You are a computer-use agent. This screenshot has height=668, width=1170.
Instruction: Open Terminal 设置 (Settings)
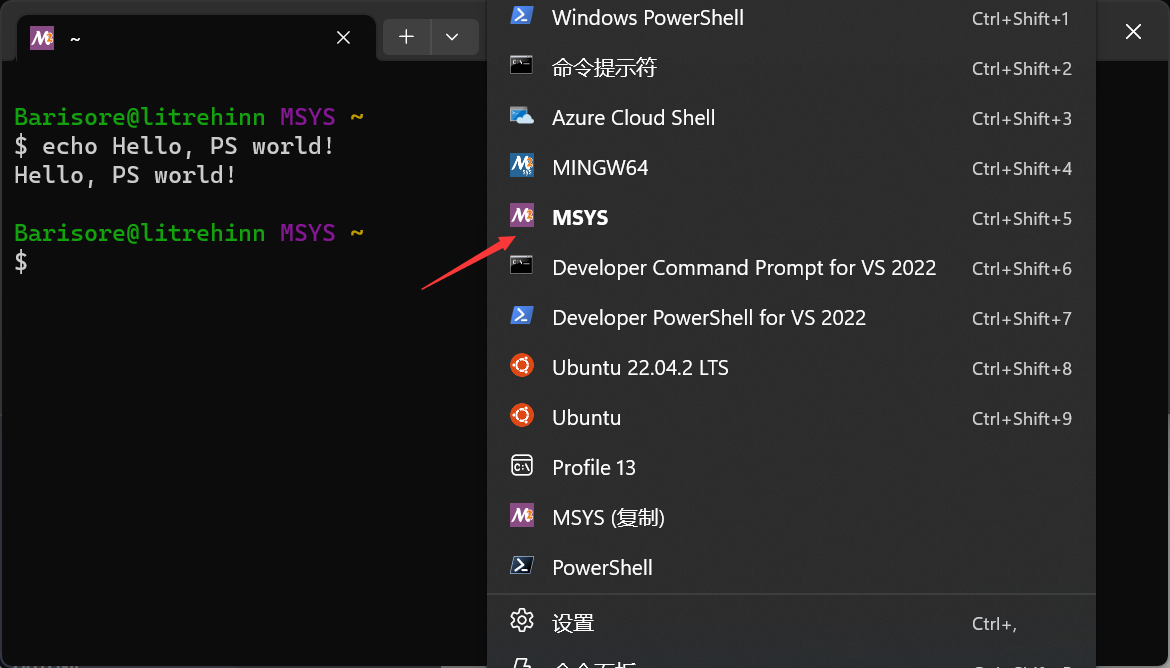tap(575, 621)
